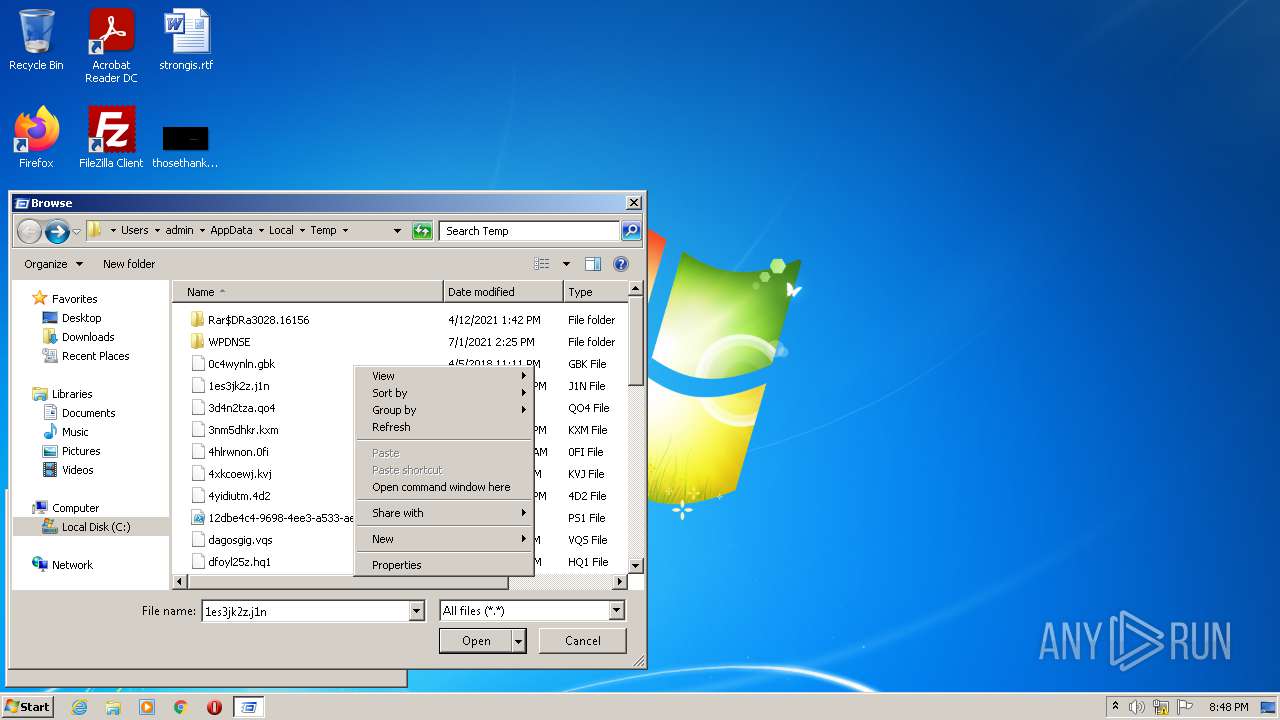
Task: Show the preview pane
Action: click(x=593, y=264)
